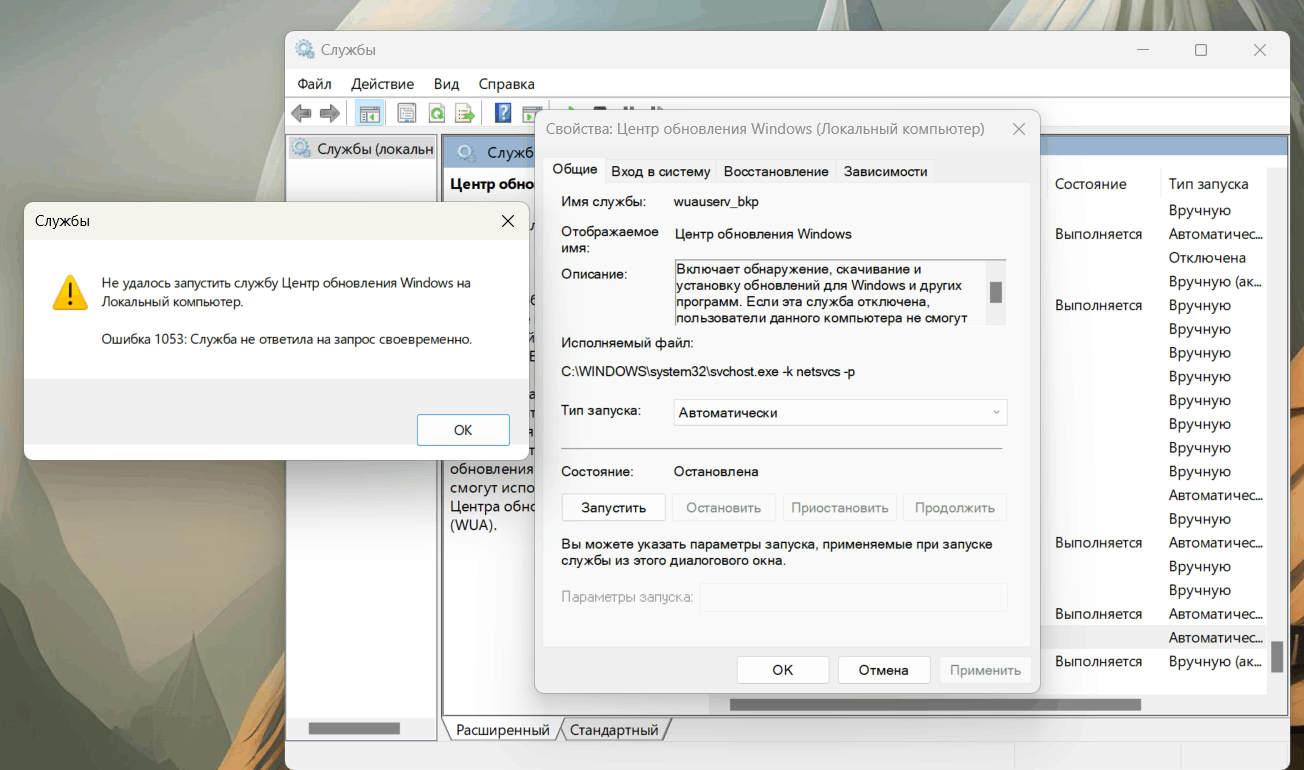Open the Восстановление tab
Image resolution: width=1304 pixels, height=770 pixels.
tap(776, 171)
